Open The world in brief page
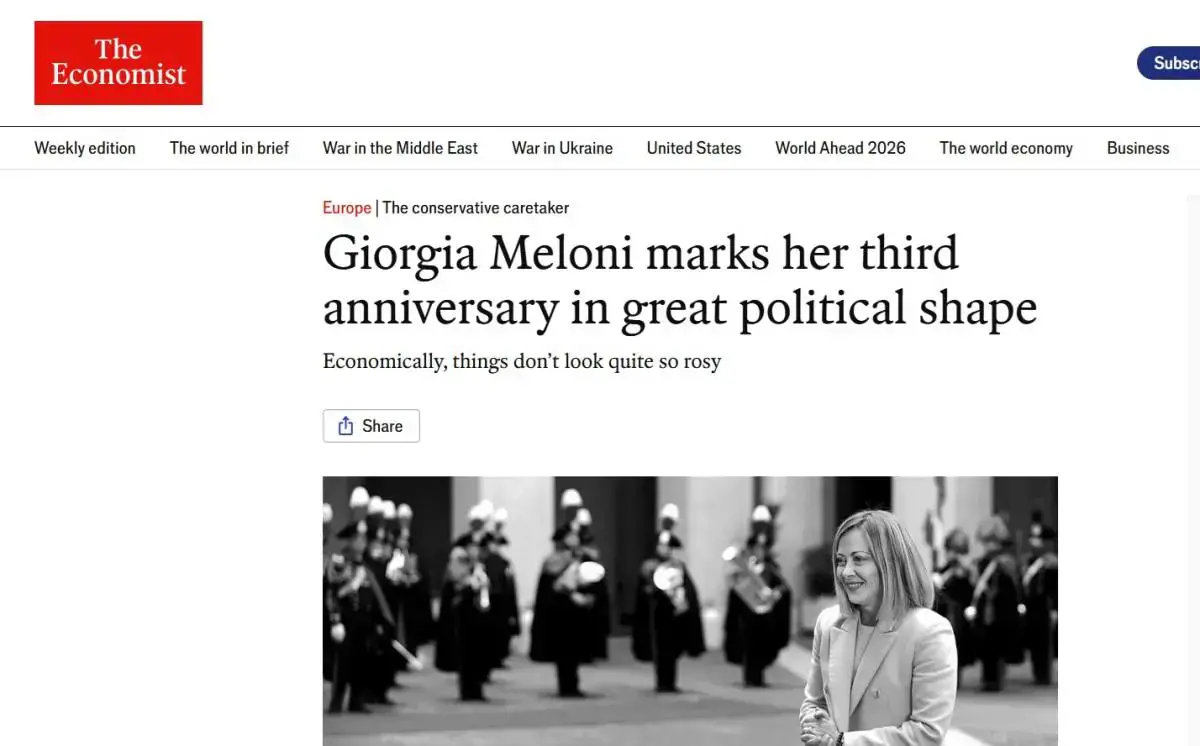 click(229, 147)
